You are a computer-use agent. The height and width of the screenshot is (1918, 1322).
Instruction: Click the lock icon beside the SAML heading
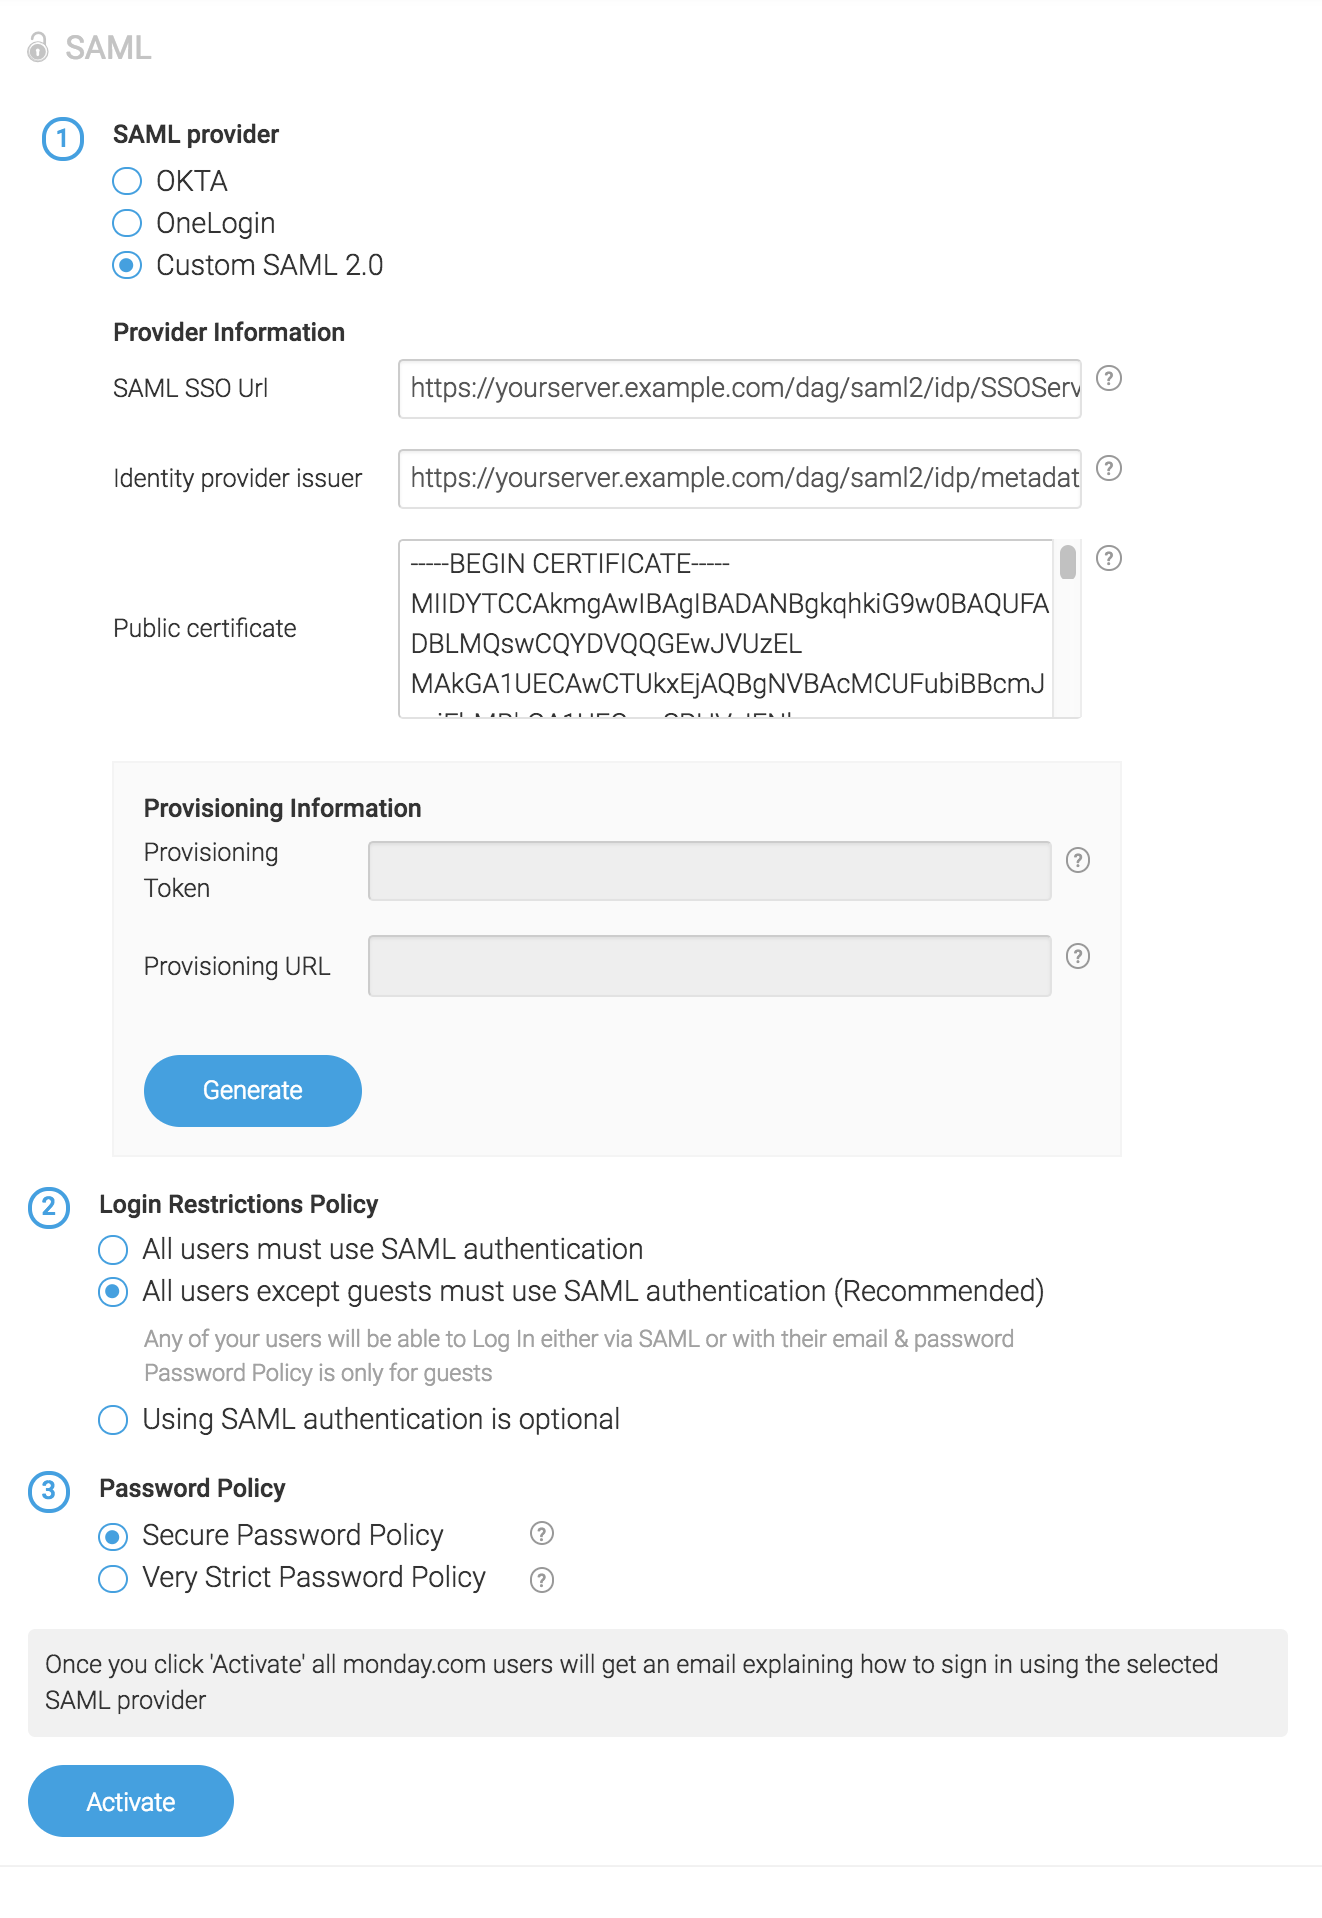[39, 47]
